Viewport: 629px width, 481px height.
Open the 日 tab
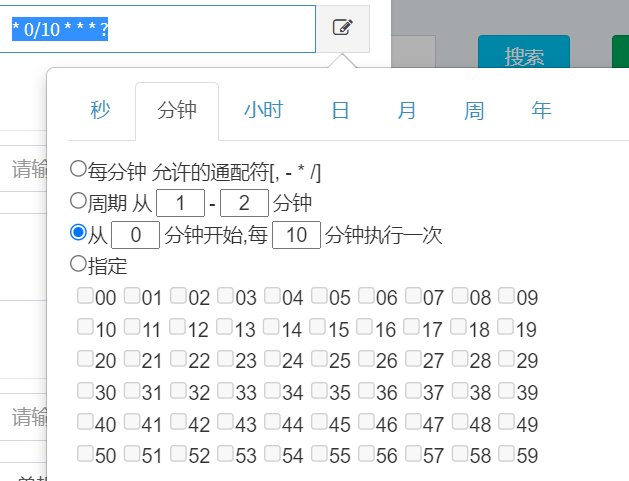(340, 111)
